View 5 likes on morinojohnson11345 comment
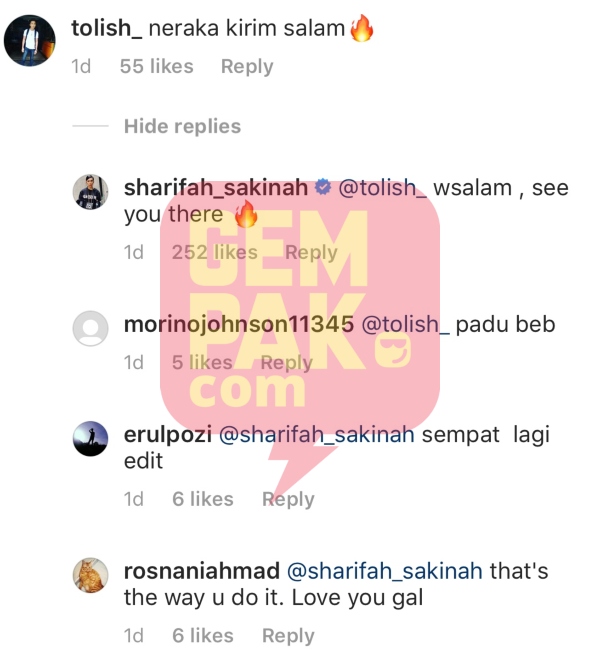600x650 pixels. pos(202,363)
